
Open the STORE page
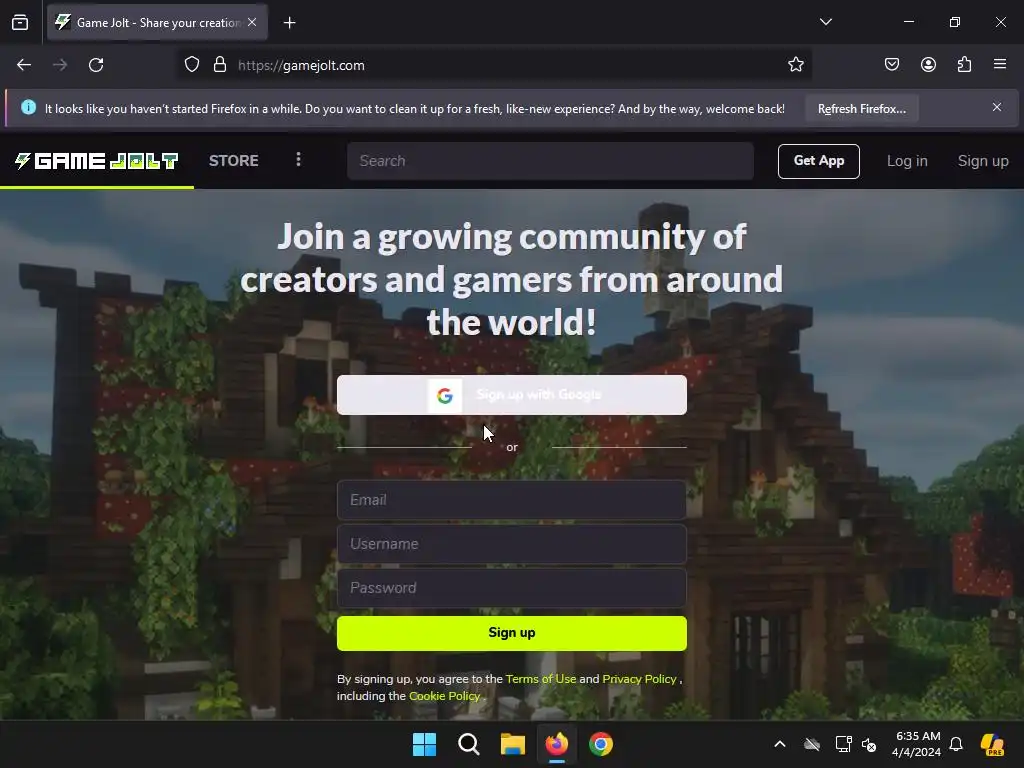coord(234,161)
